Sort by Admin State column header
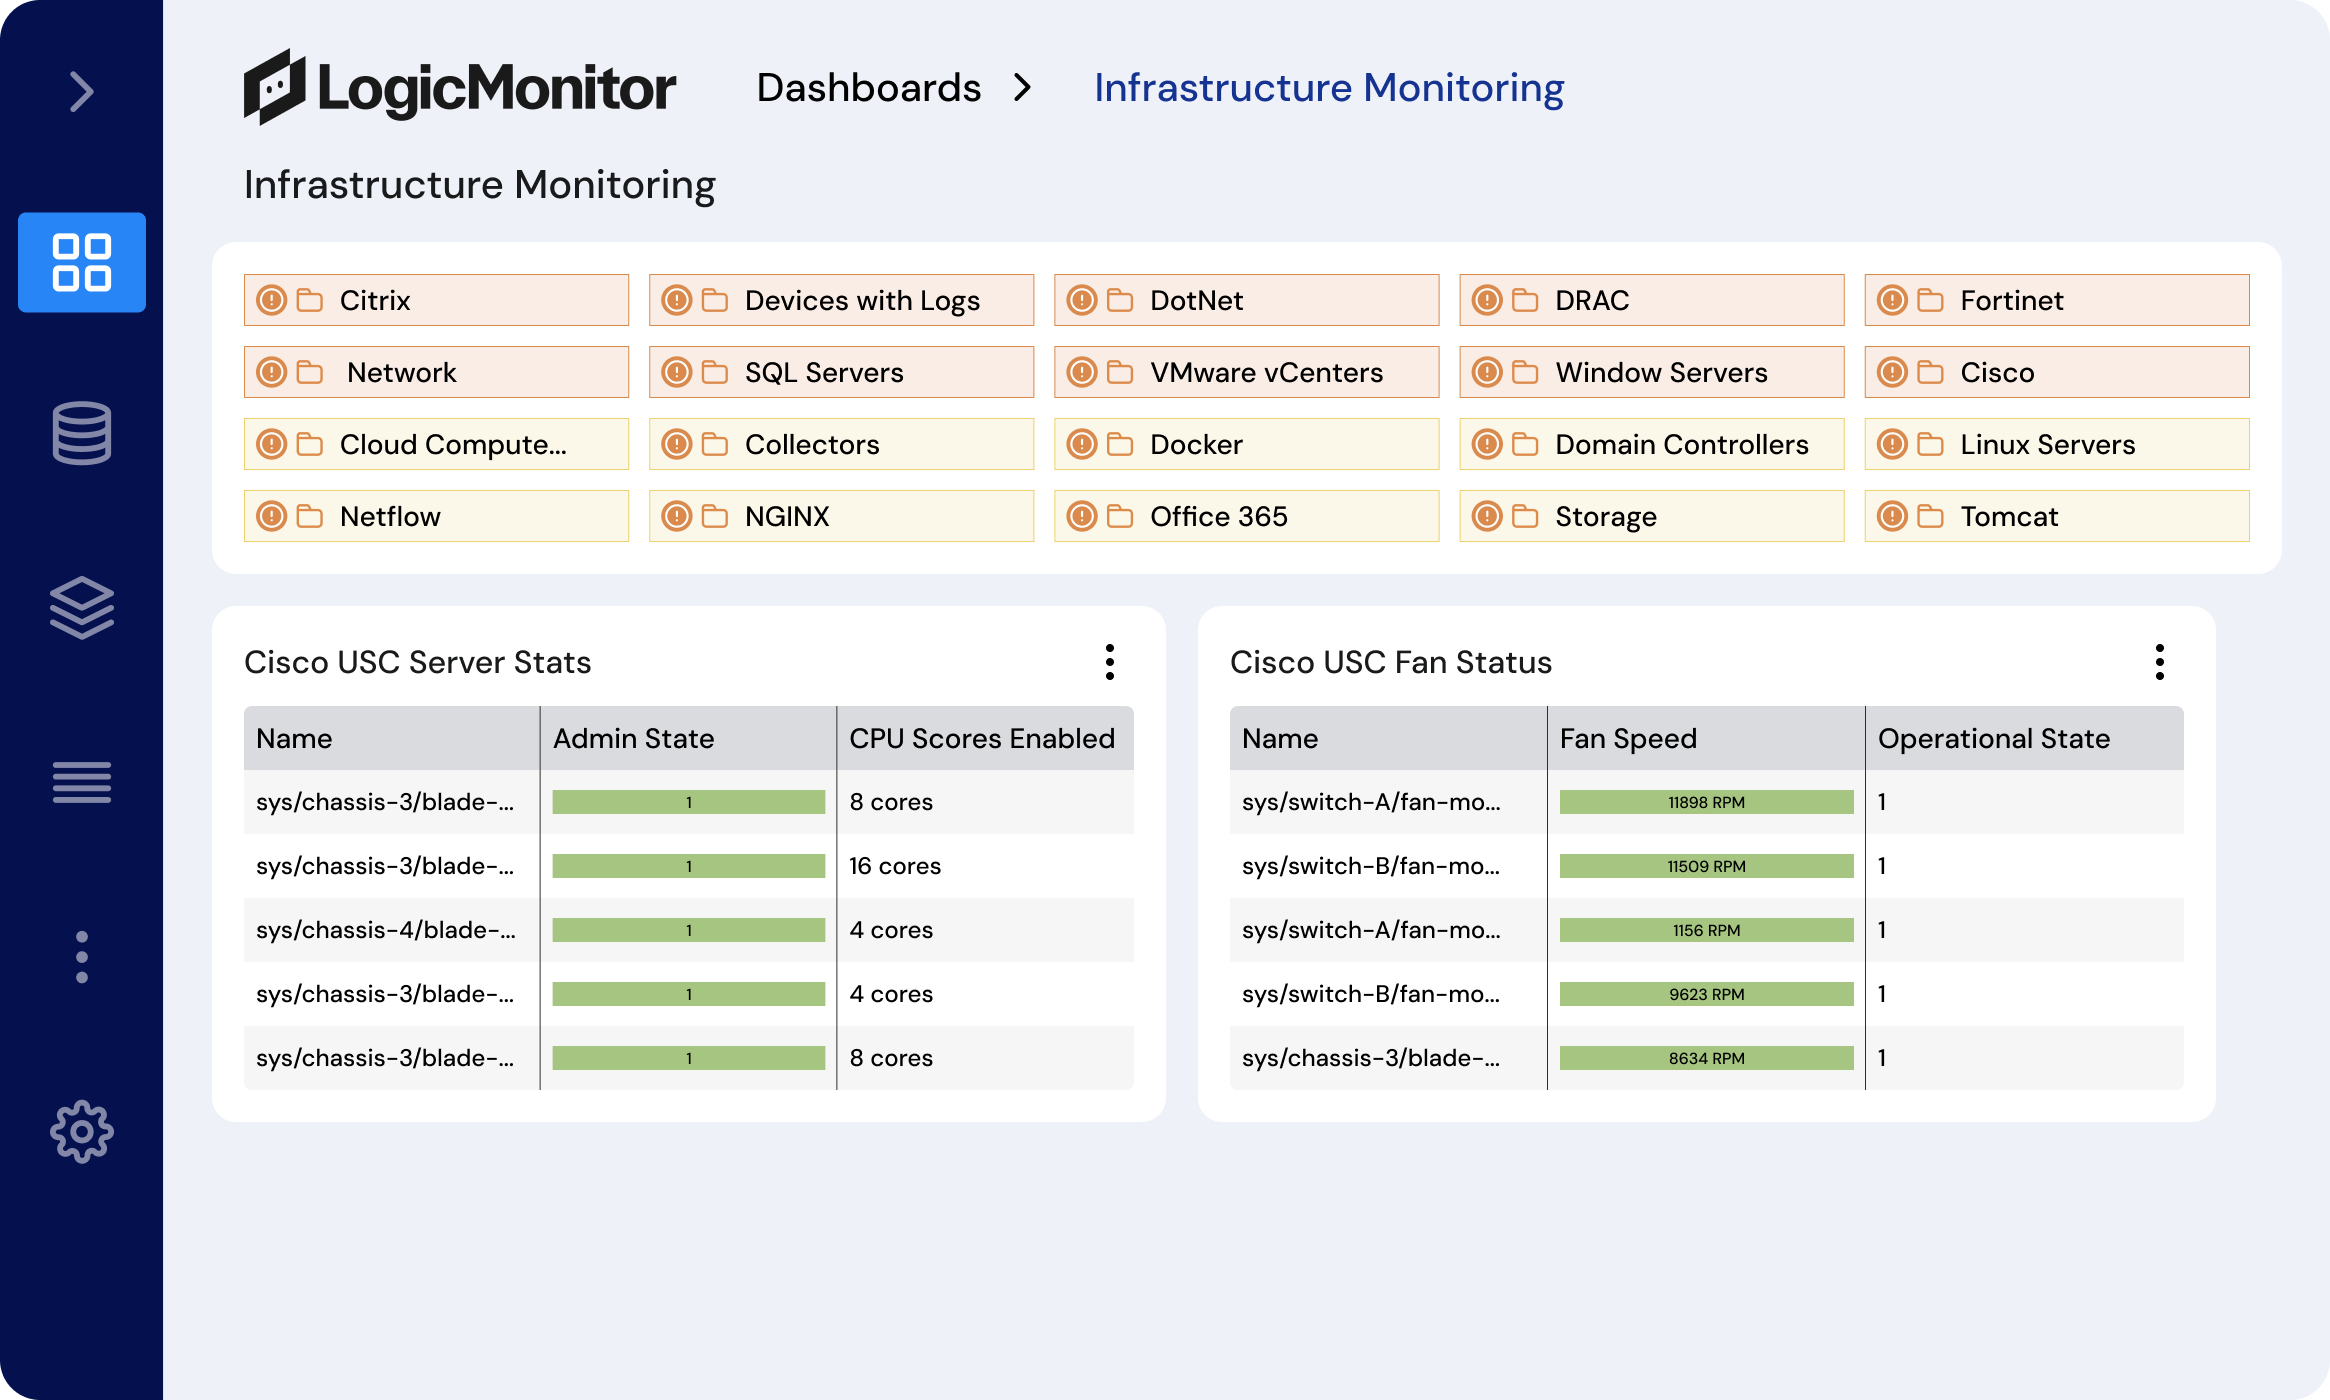The image size is (2330, 1400). point(688,738)
